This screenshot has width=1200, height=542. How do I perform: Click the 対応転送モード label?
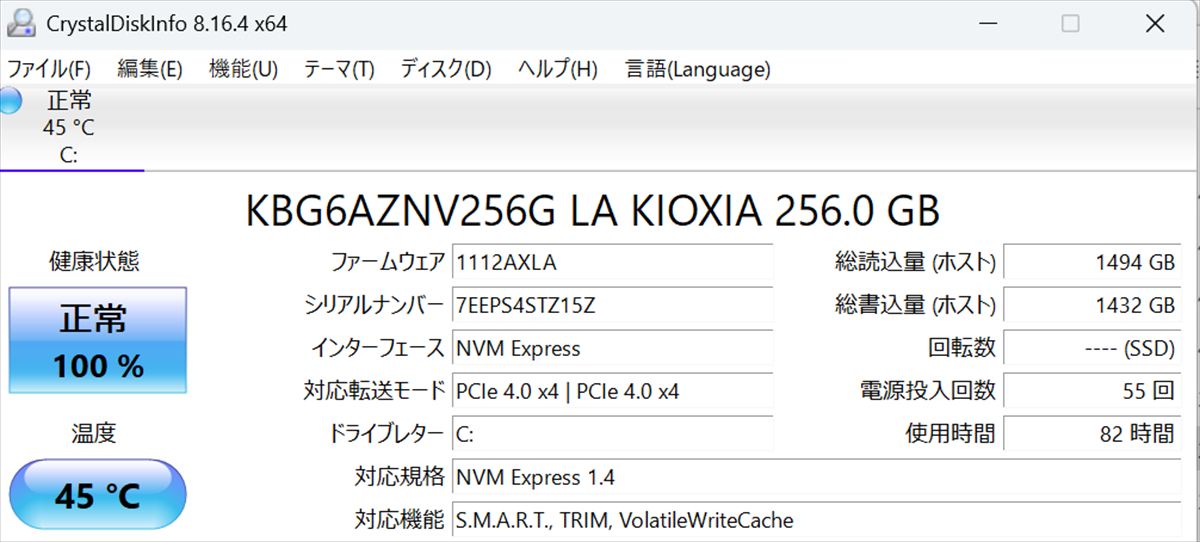click(374, 392)
